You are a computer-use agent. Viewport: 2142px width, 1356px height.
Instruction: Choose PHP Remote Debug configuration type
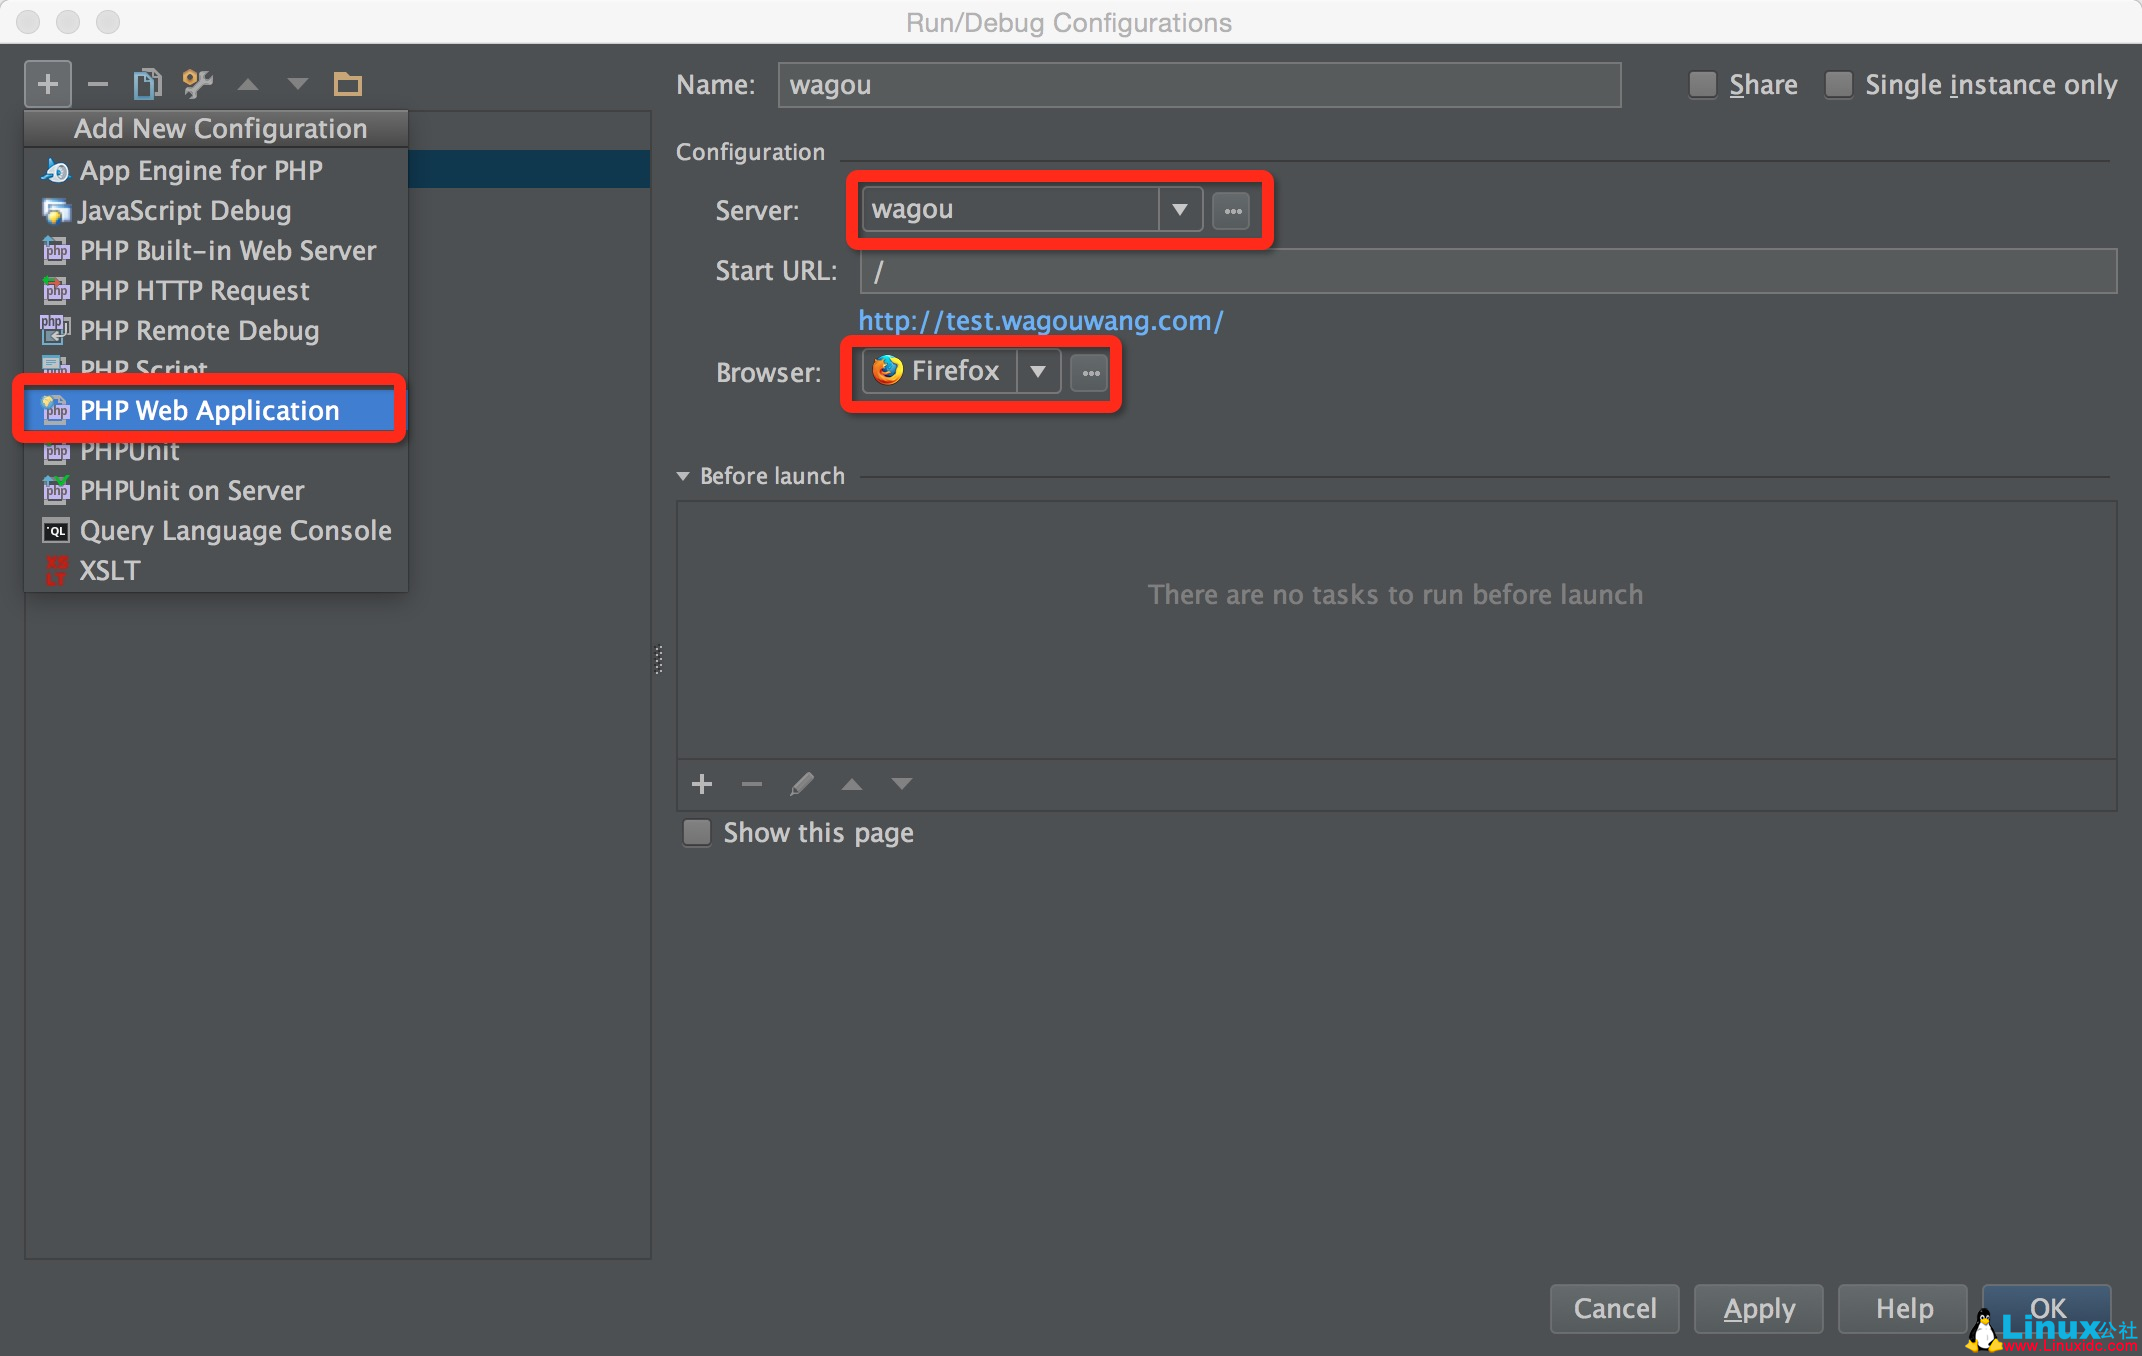[x=199, y=330]
